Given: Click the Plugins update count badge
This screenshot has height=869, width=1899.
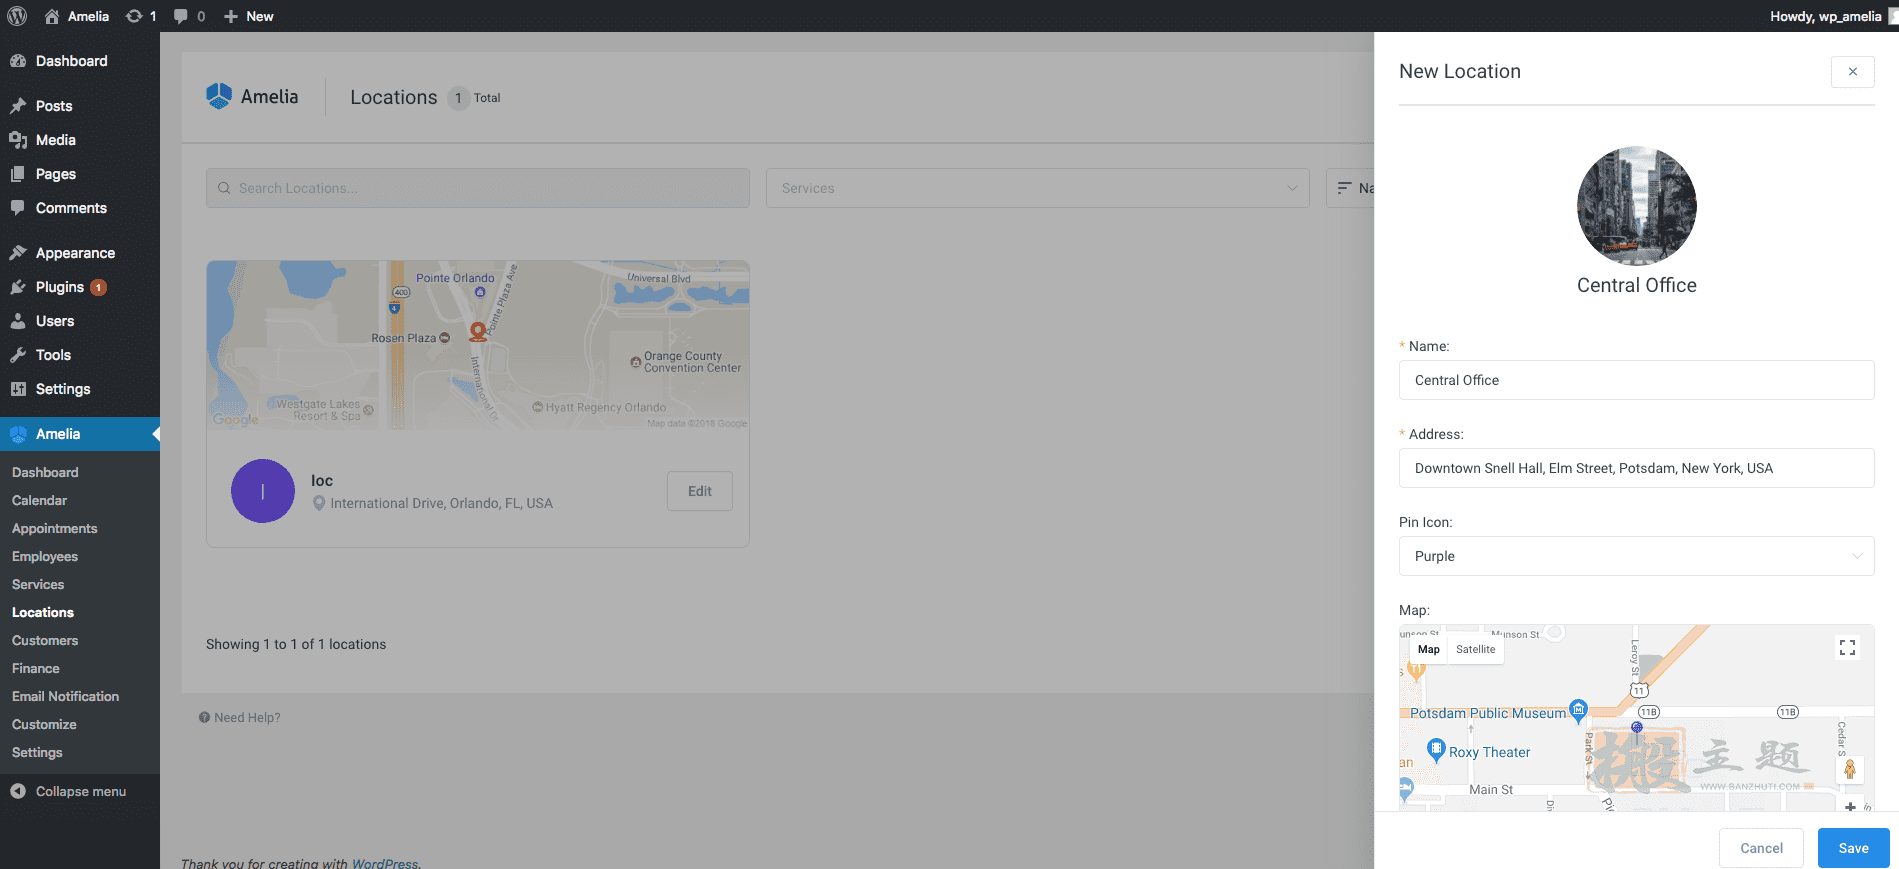Looking at the screenshot, I should pyautogui.click(x=98, y=288).
